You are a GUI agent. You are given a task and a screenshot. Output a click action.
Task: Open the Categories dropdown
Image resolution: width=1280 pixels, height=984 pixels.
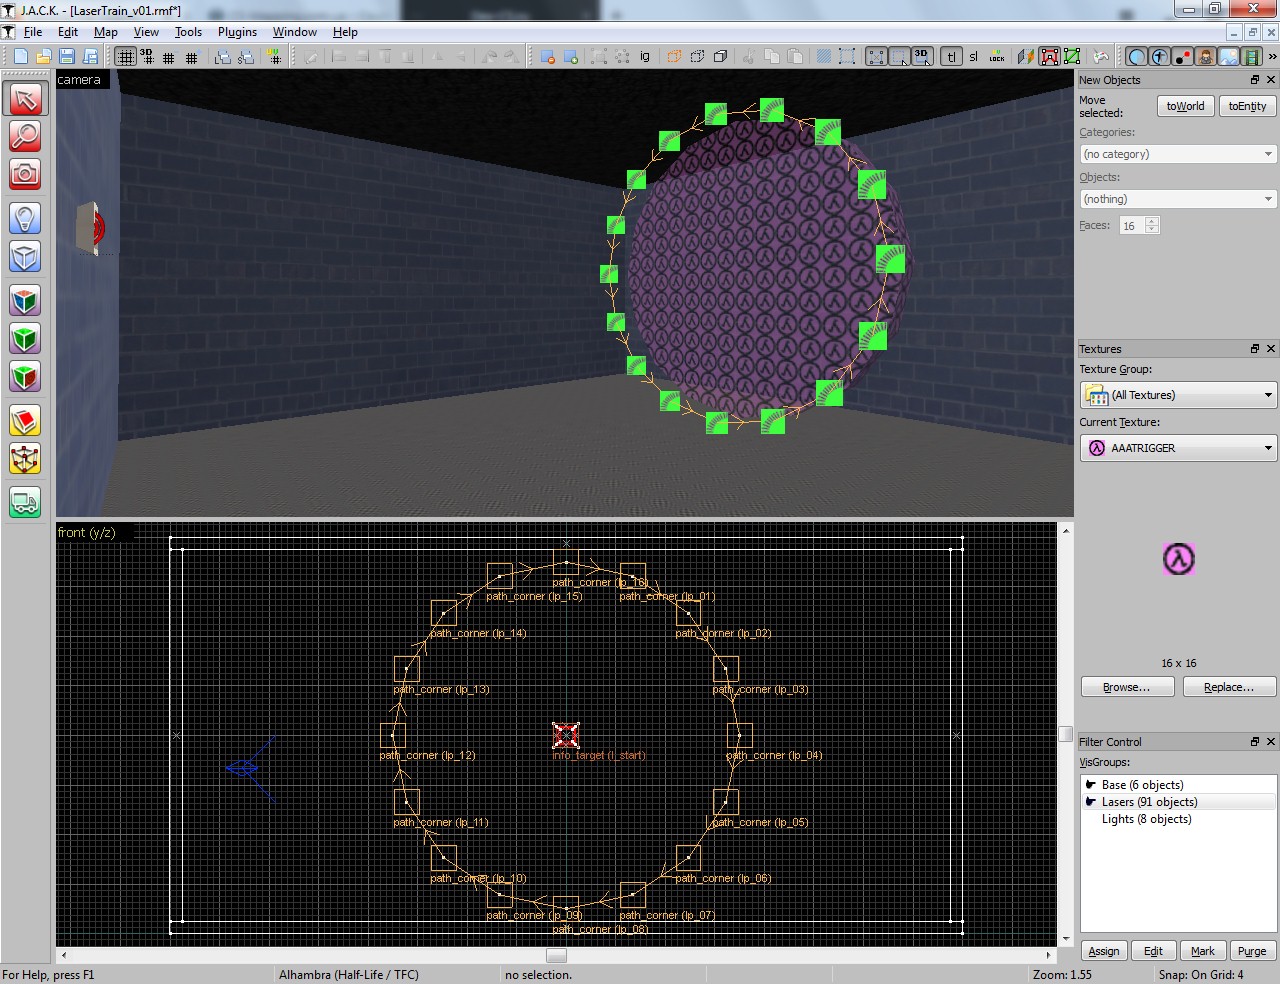[1178, 154]
